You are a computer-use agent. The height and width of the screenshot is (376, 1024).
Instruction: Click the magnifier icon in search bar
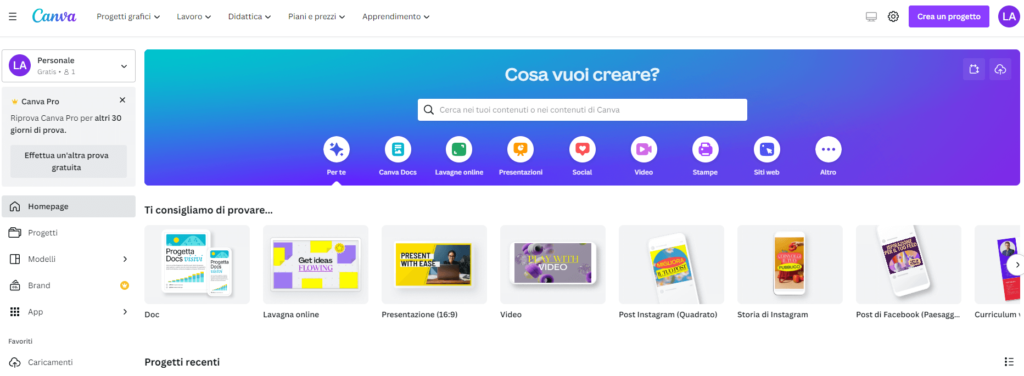428,110
